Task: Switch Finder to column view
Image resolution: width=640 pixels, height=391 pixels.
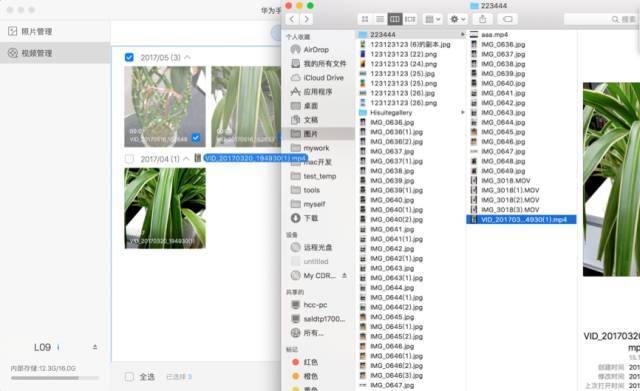Action: 394,19
